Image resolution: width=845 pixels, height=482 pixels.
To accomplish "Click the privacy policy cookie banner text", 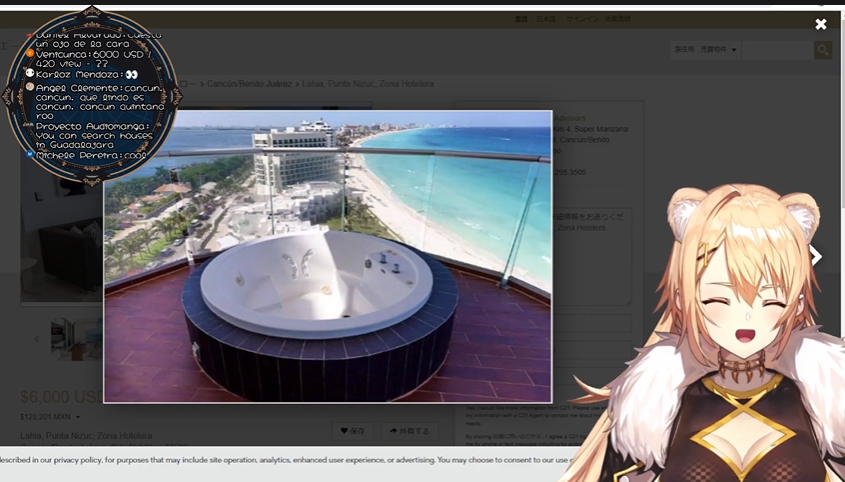I will point(286,460).
